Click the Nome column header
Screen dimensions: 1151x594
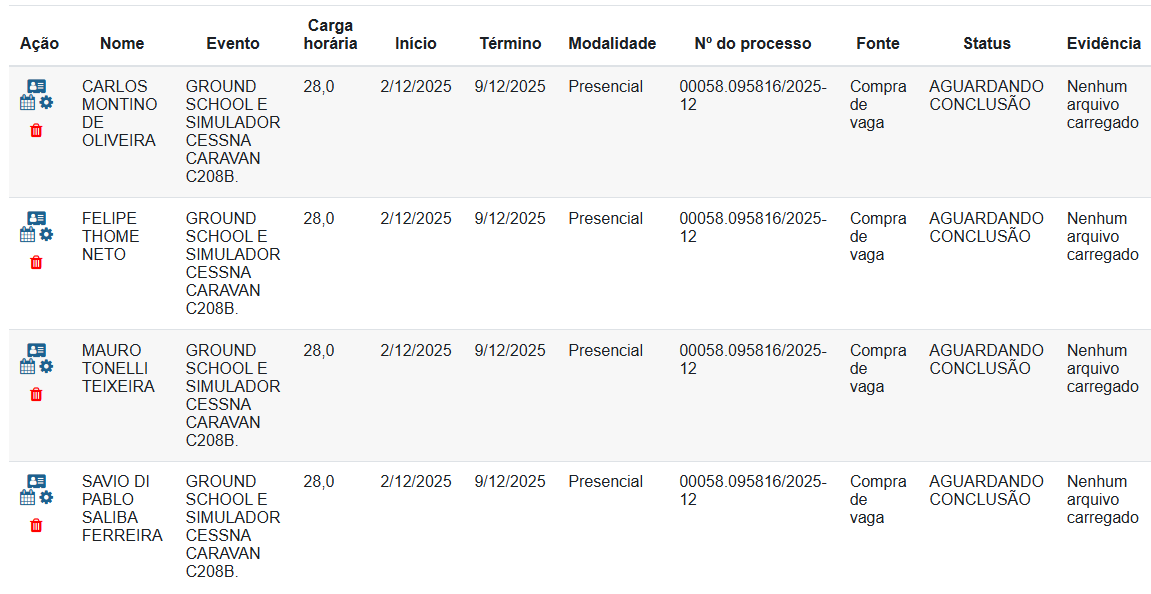[122, 43]
